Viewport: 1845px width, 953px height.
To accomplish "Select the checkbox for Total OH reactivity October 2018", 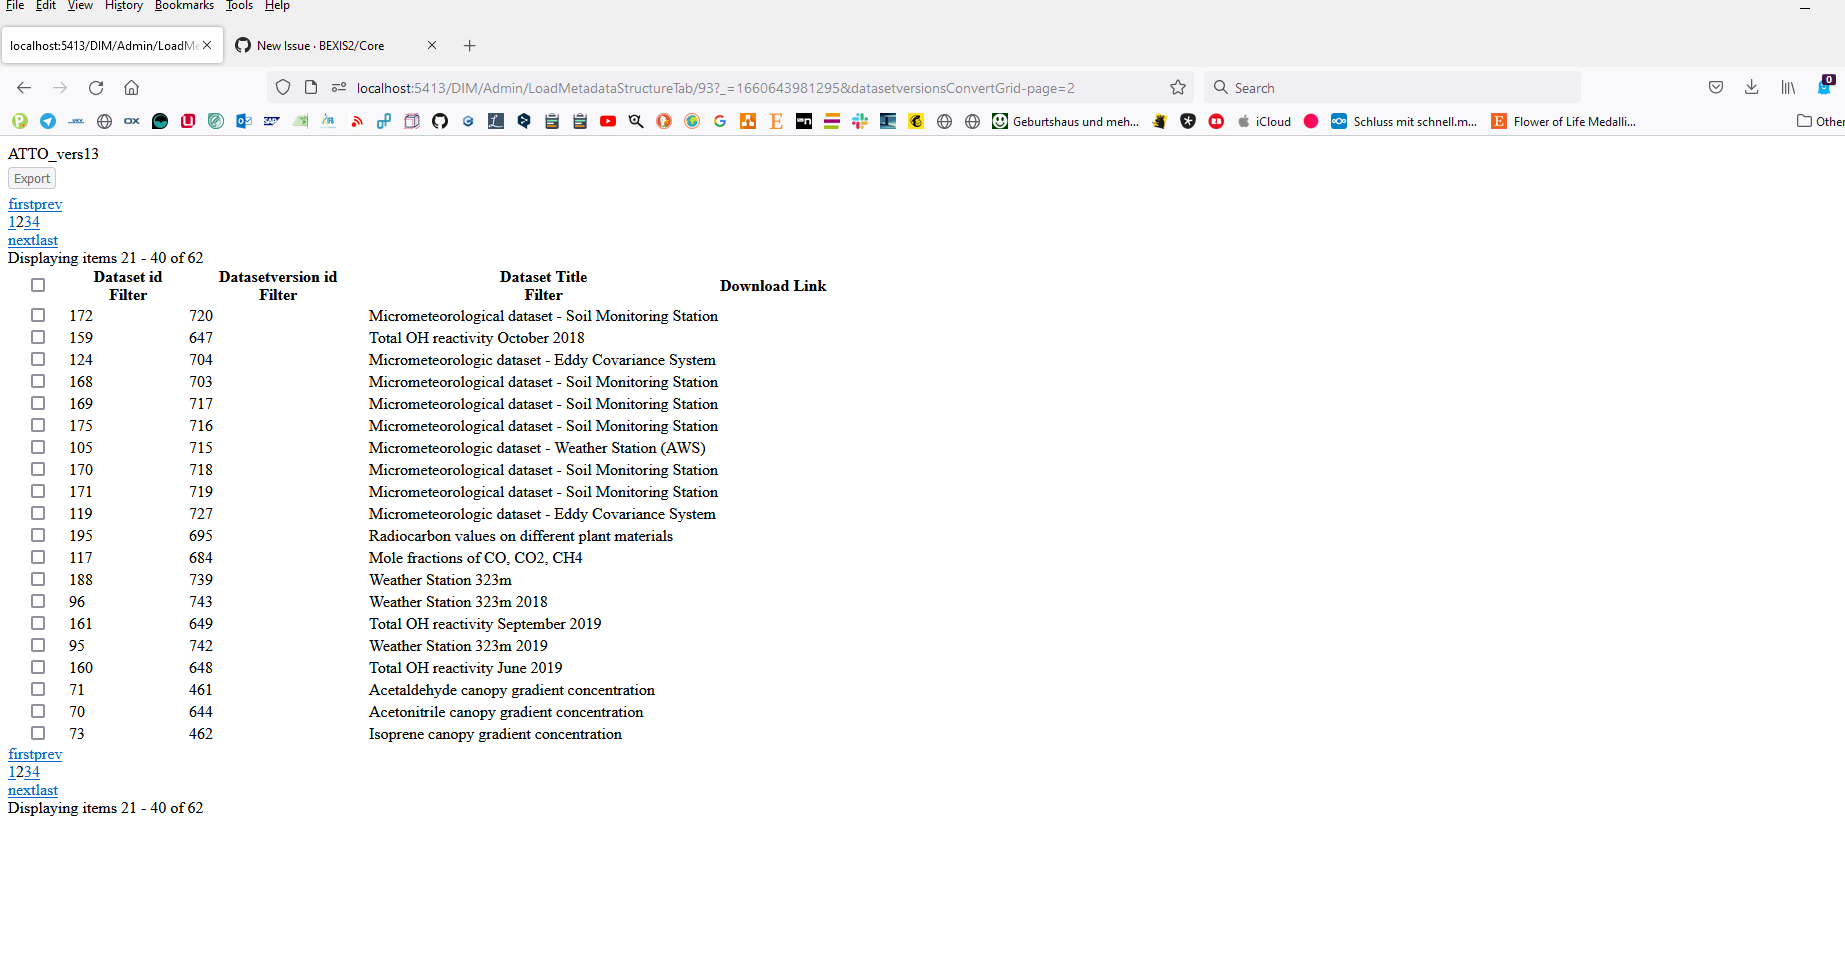I will coord(38,337).
